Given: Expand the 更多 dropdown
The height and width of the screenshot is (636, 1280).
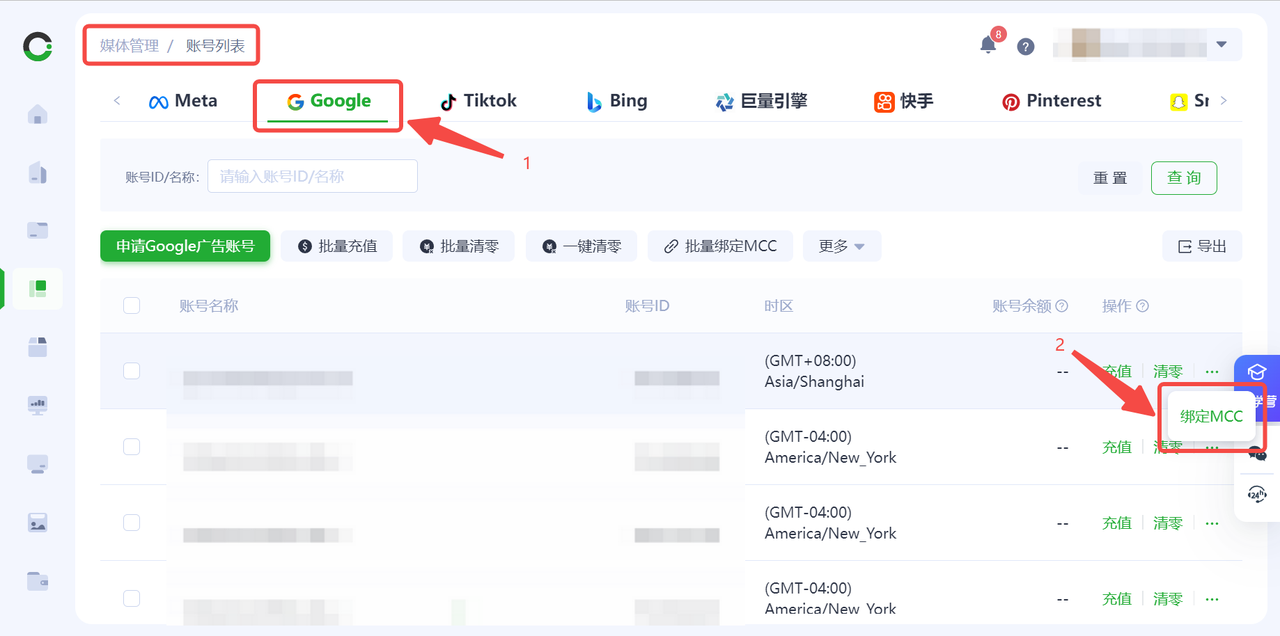Looking at the screenshot, I should click(841, 246).
